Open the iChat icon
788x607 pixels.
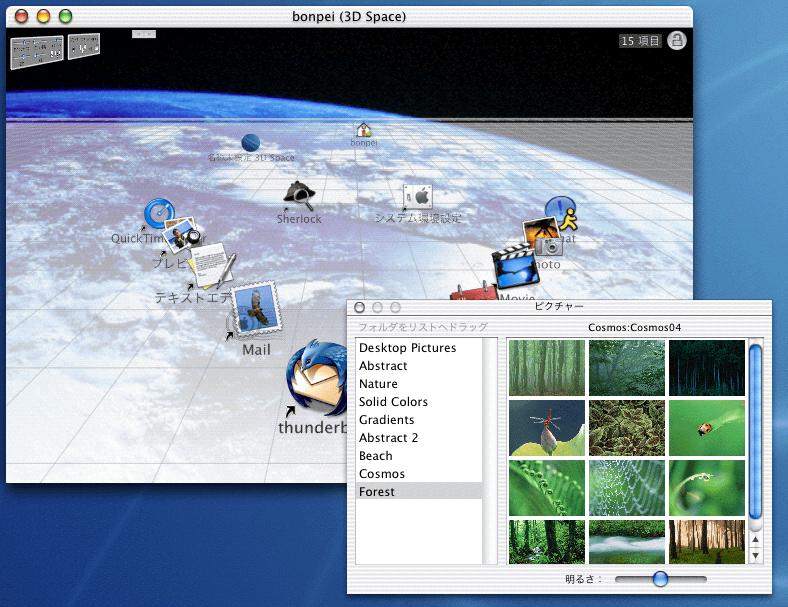(562, 213)
